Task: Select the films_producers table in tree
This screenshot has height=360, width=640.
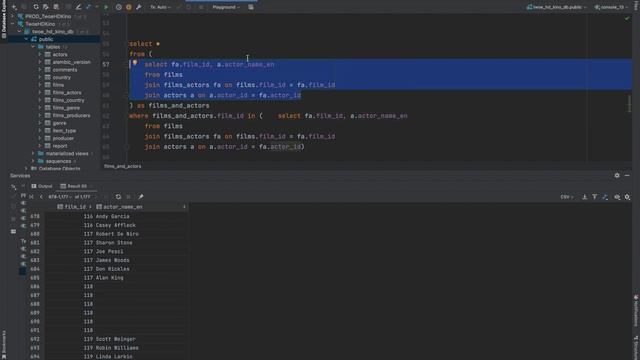Action: click(71, 116)
